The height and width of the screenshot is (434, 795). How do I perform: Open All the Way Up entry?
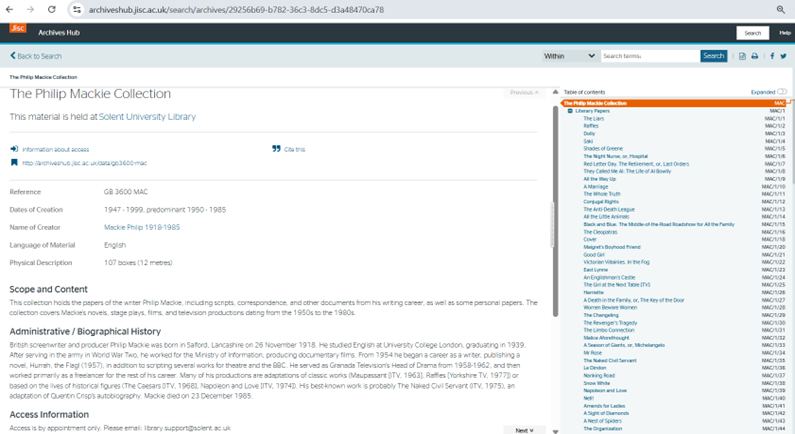[599, 179]
